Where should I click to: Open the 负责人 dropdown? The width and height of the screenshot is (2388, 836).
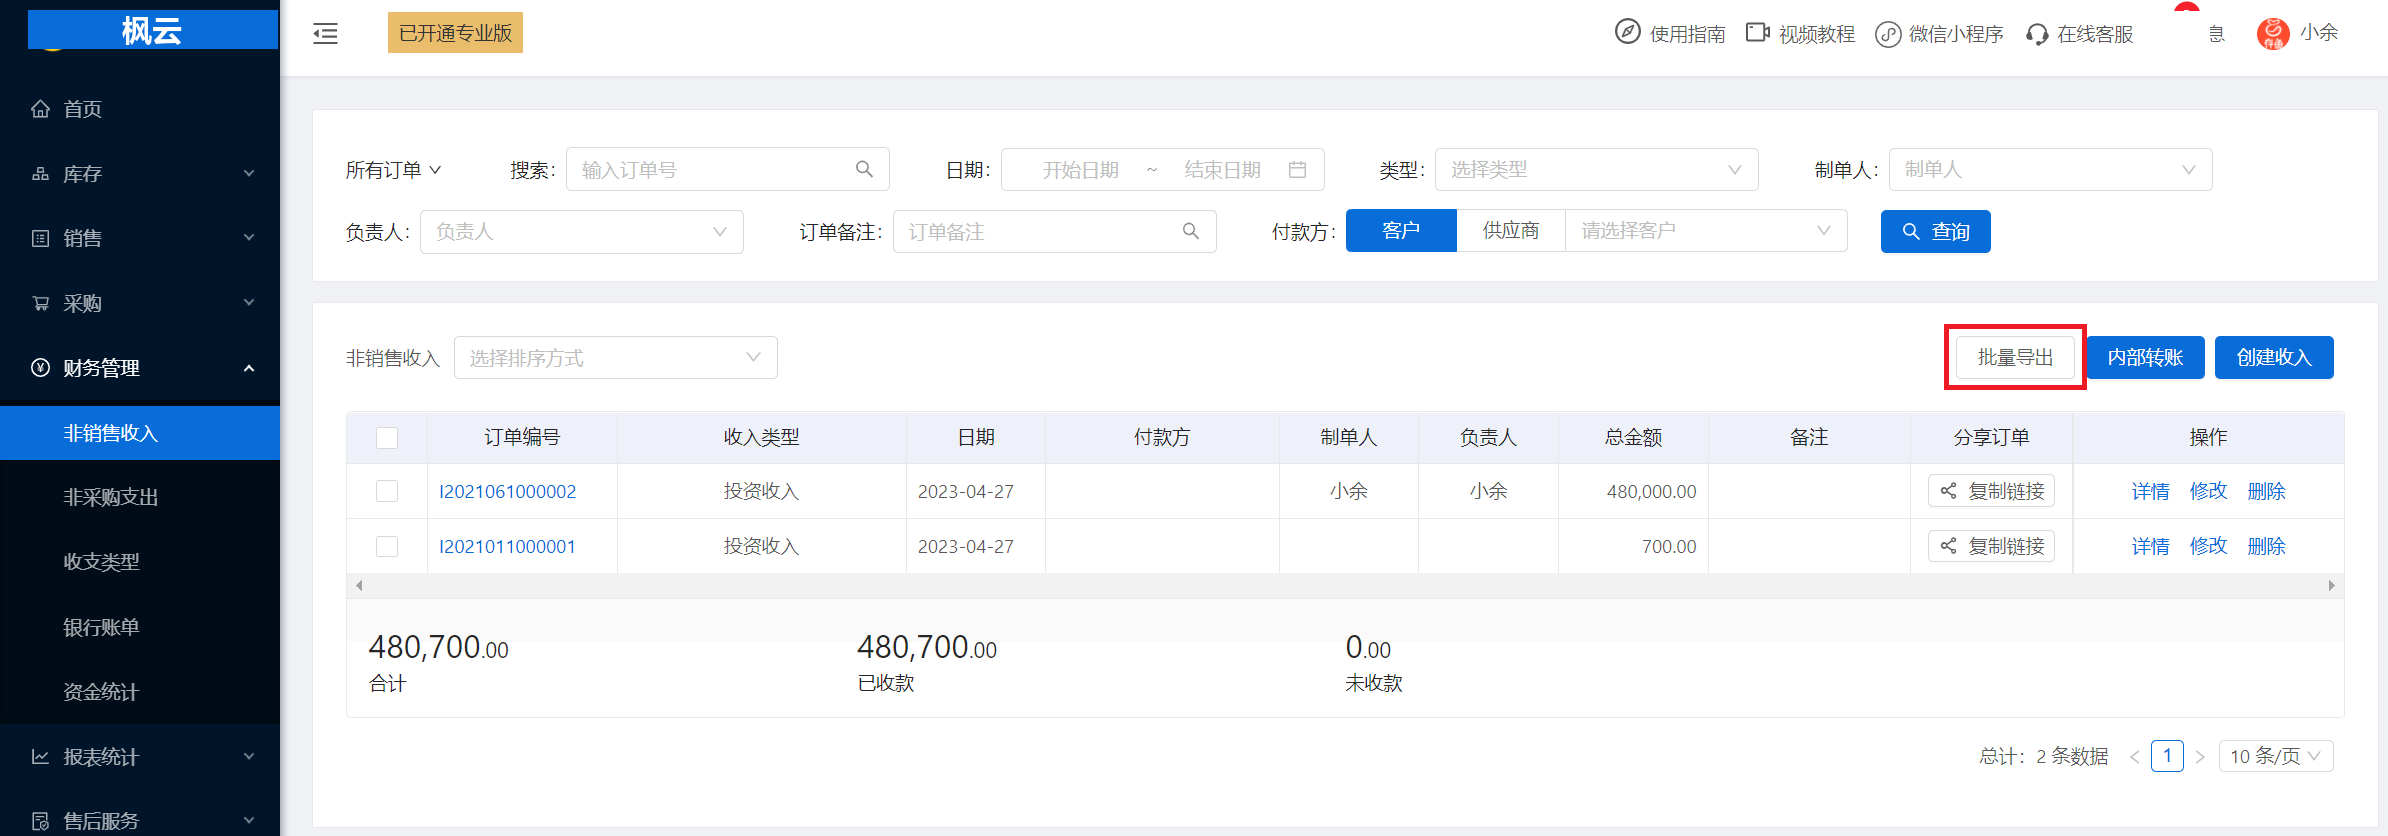[x=581, y=232]
